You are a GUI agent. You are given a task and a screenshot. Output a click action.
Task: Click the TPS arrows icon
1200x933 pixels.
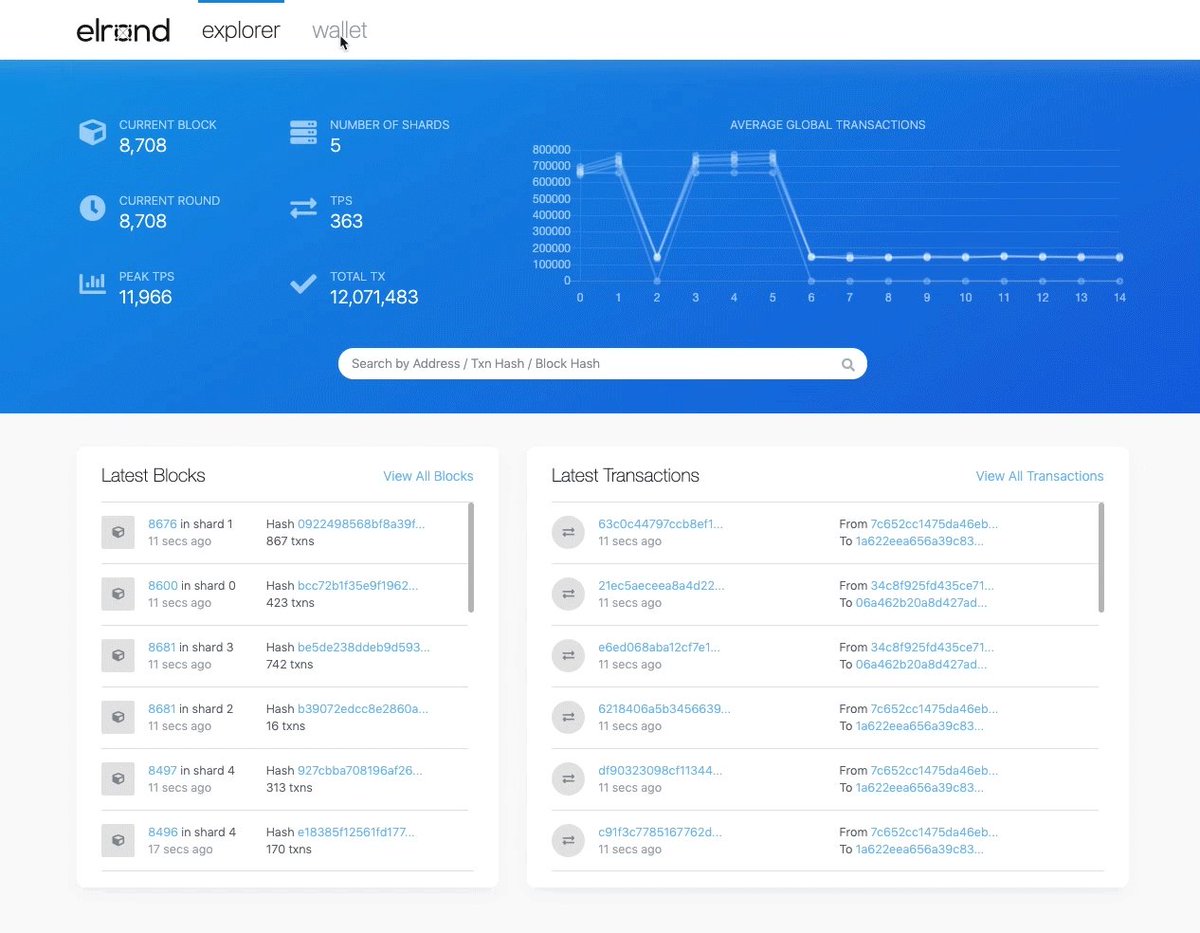click(x=303, y=208)
